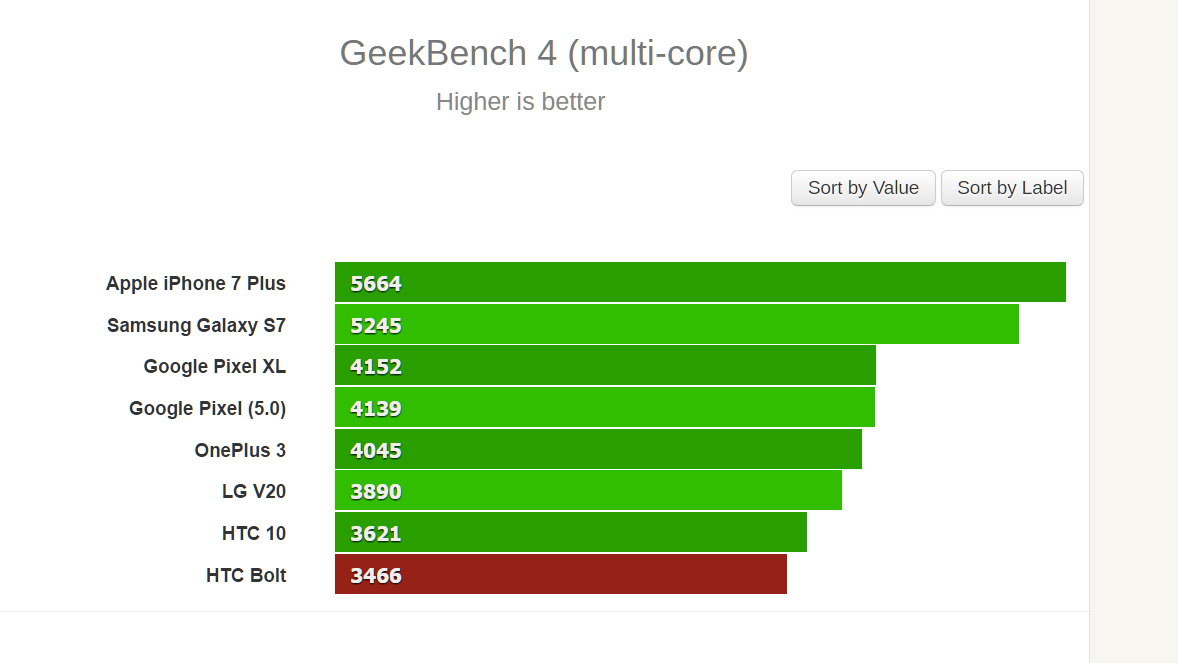This screenshot has height=663, width=1178.
Task: Click the LG V20 label
Action: click(254, 491)
